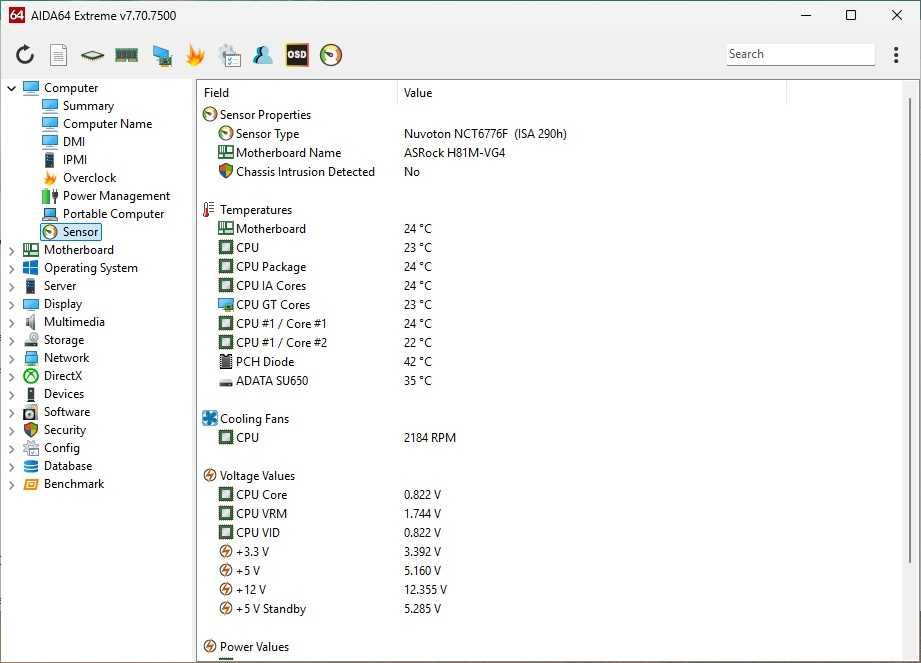Image resolution: width=921 pixels, height=663 pixels.
Task: Select the CPU IA Cores row
Action: [x=325, y=285]
